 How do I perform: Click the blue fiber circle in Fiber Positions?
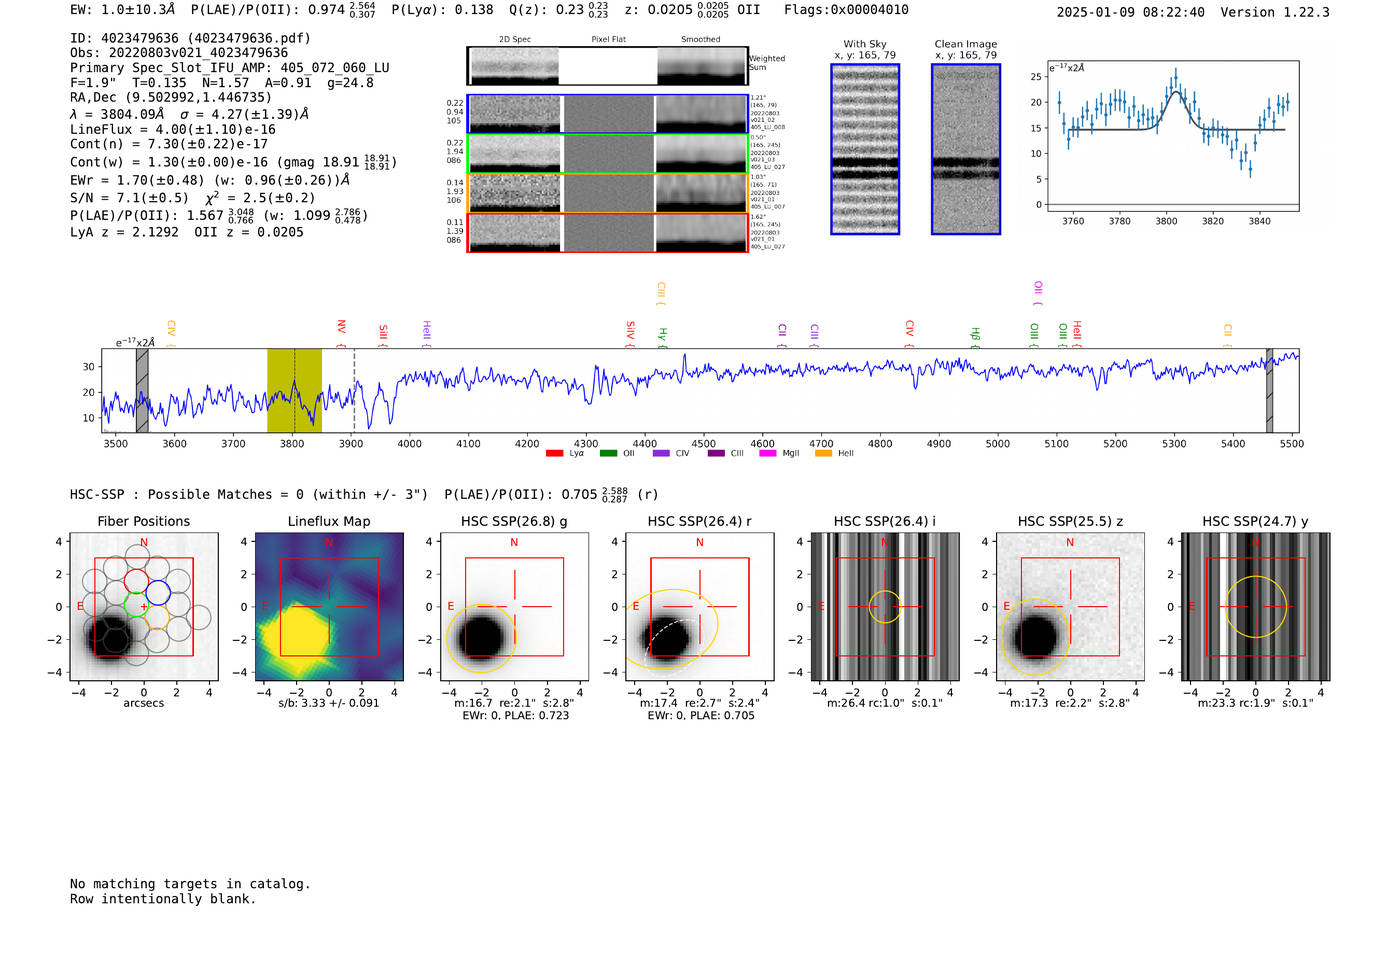[x=158, y=593]
